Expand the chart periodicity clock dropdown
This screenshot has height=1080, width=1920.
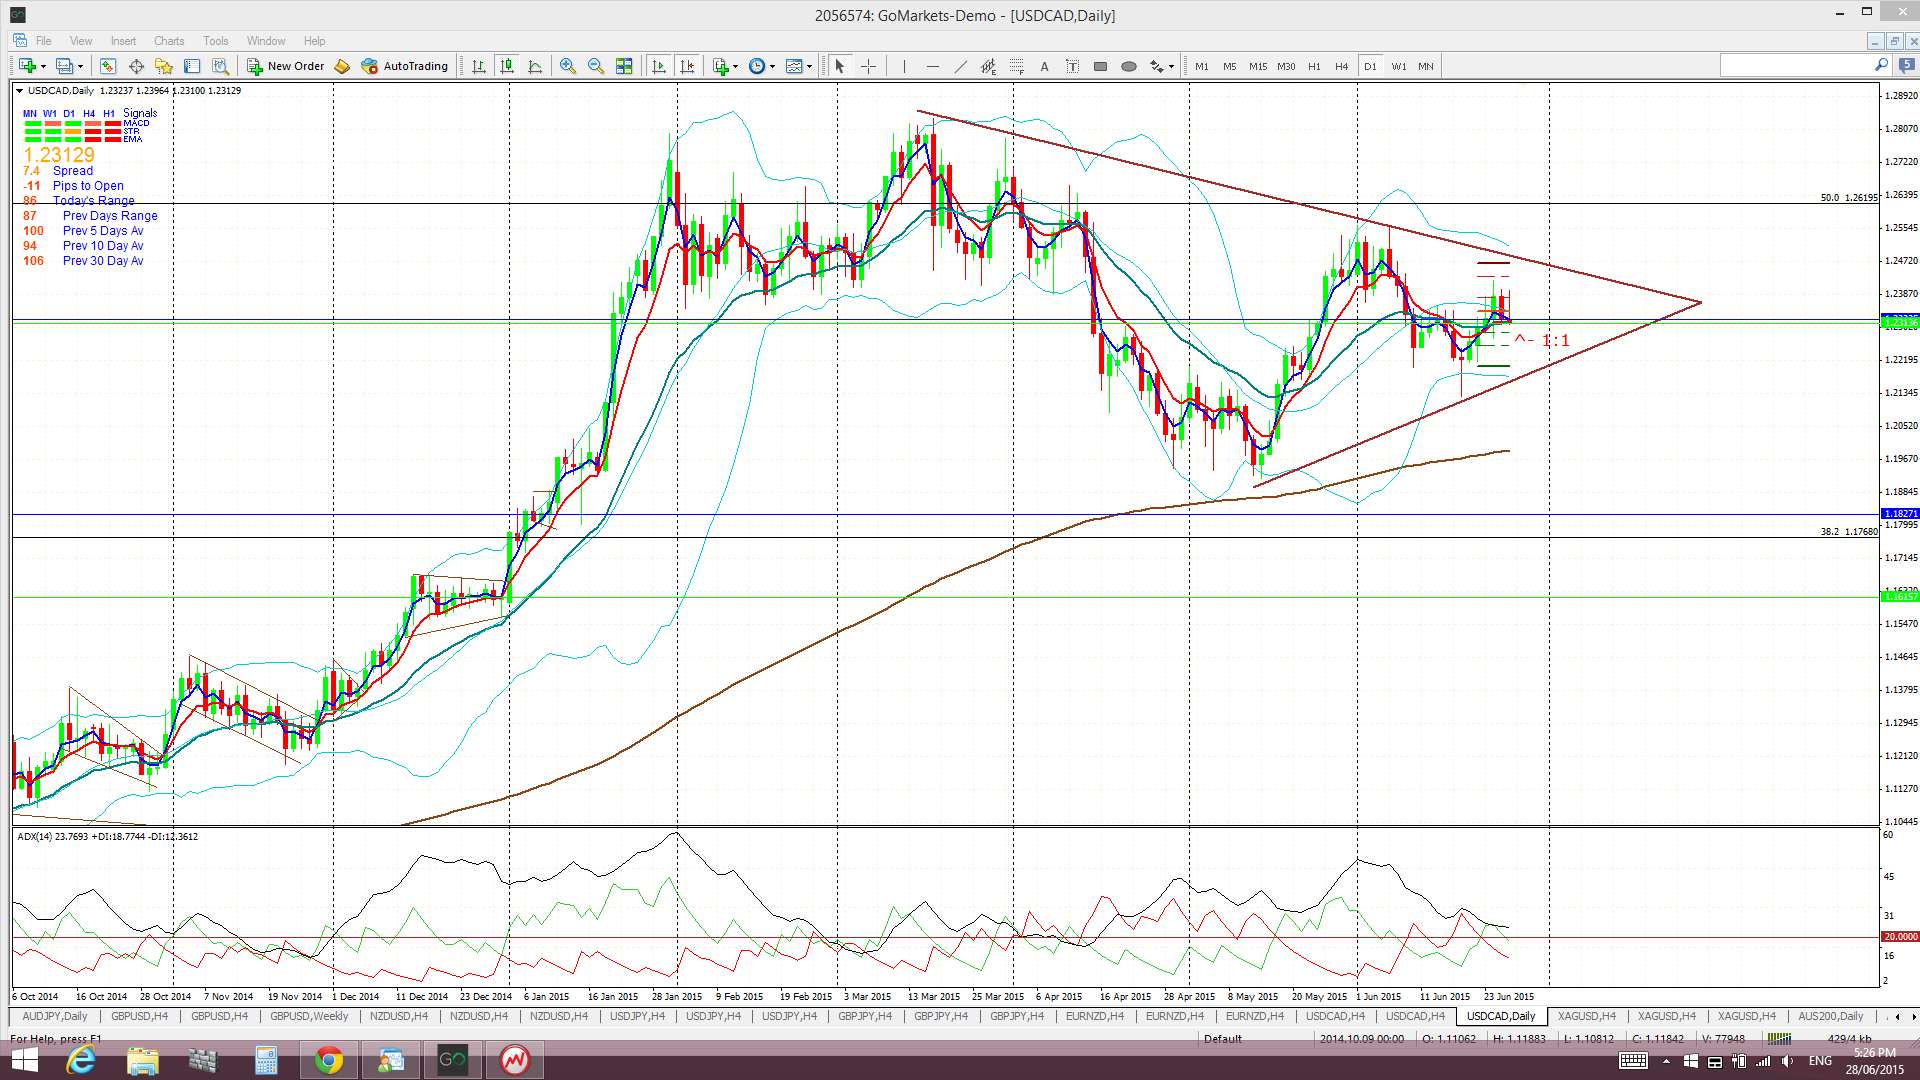coord(772,67)
